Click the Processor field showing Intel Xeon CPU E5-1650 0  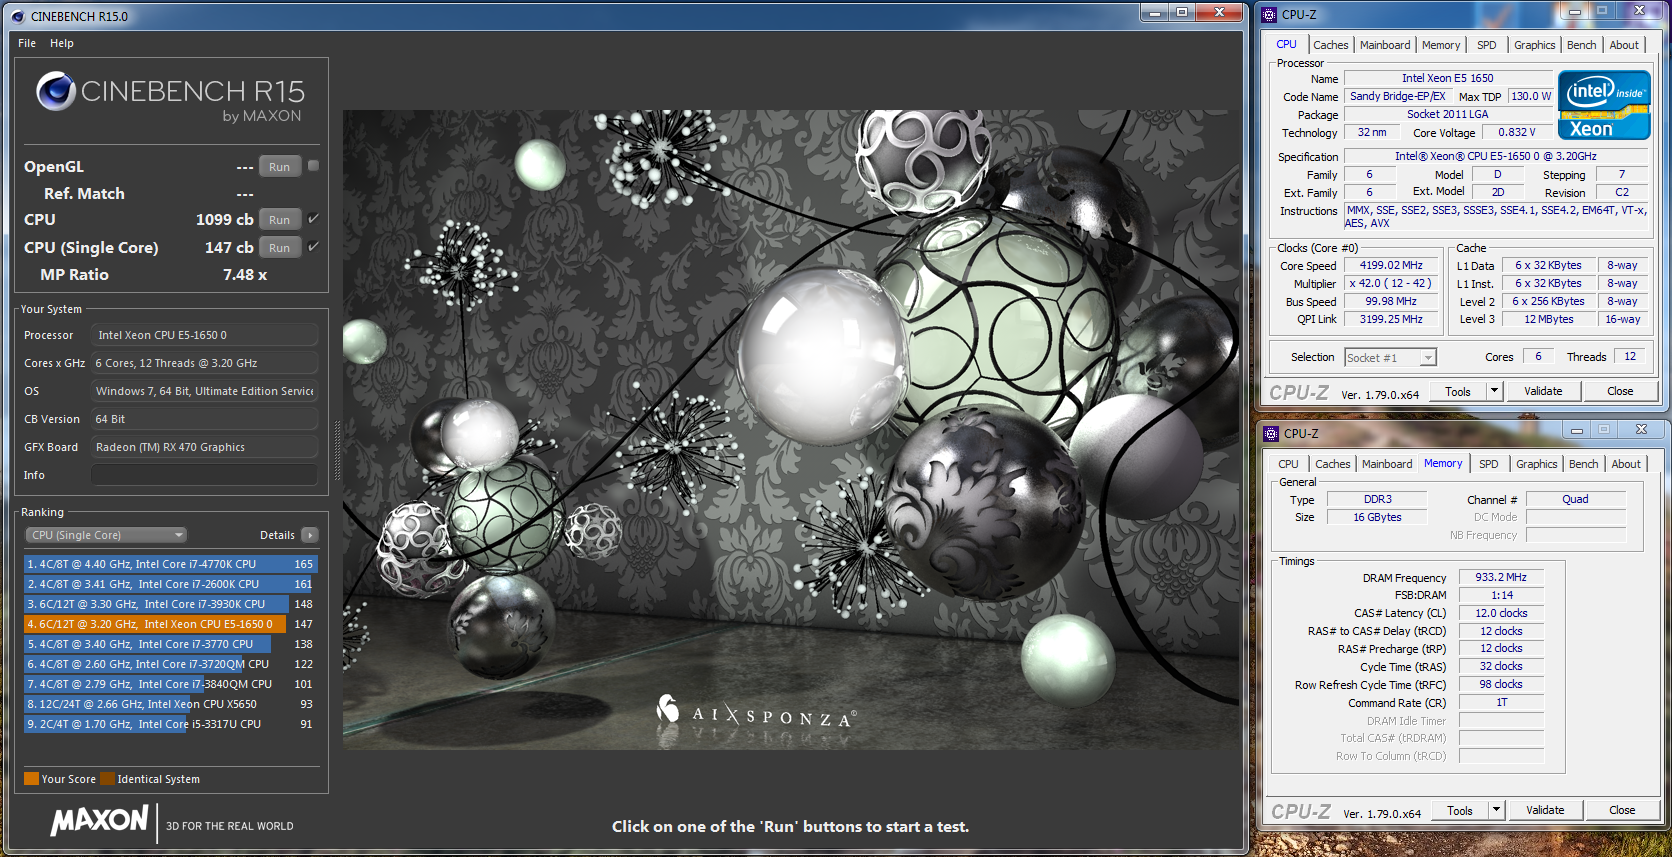tap(204, 335)
